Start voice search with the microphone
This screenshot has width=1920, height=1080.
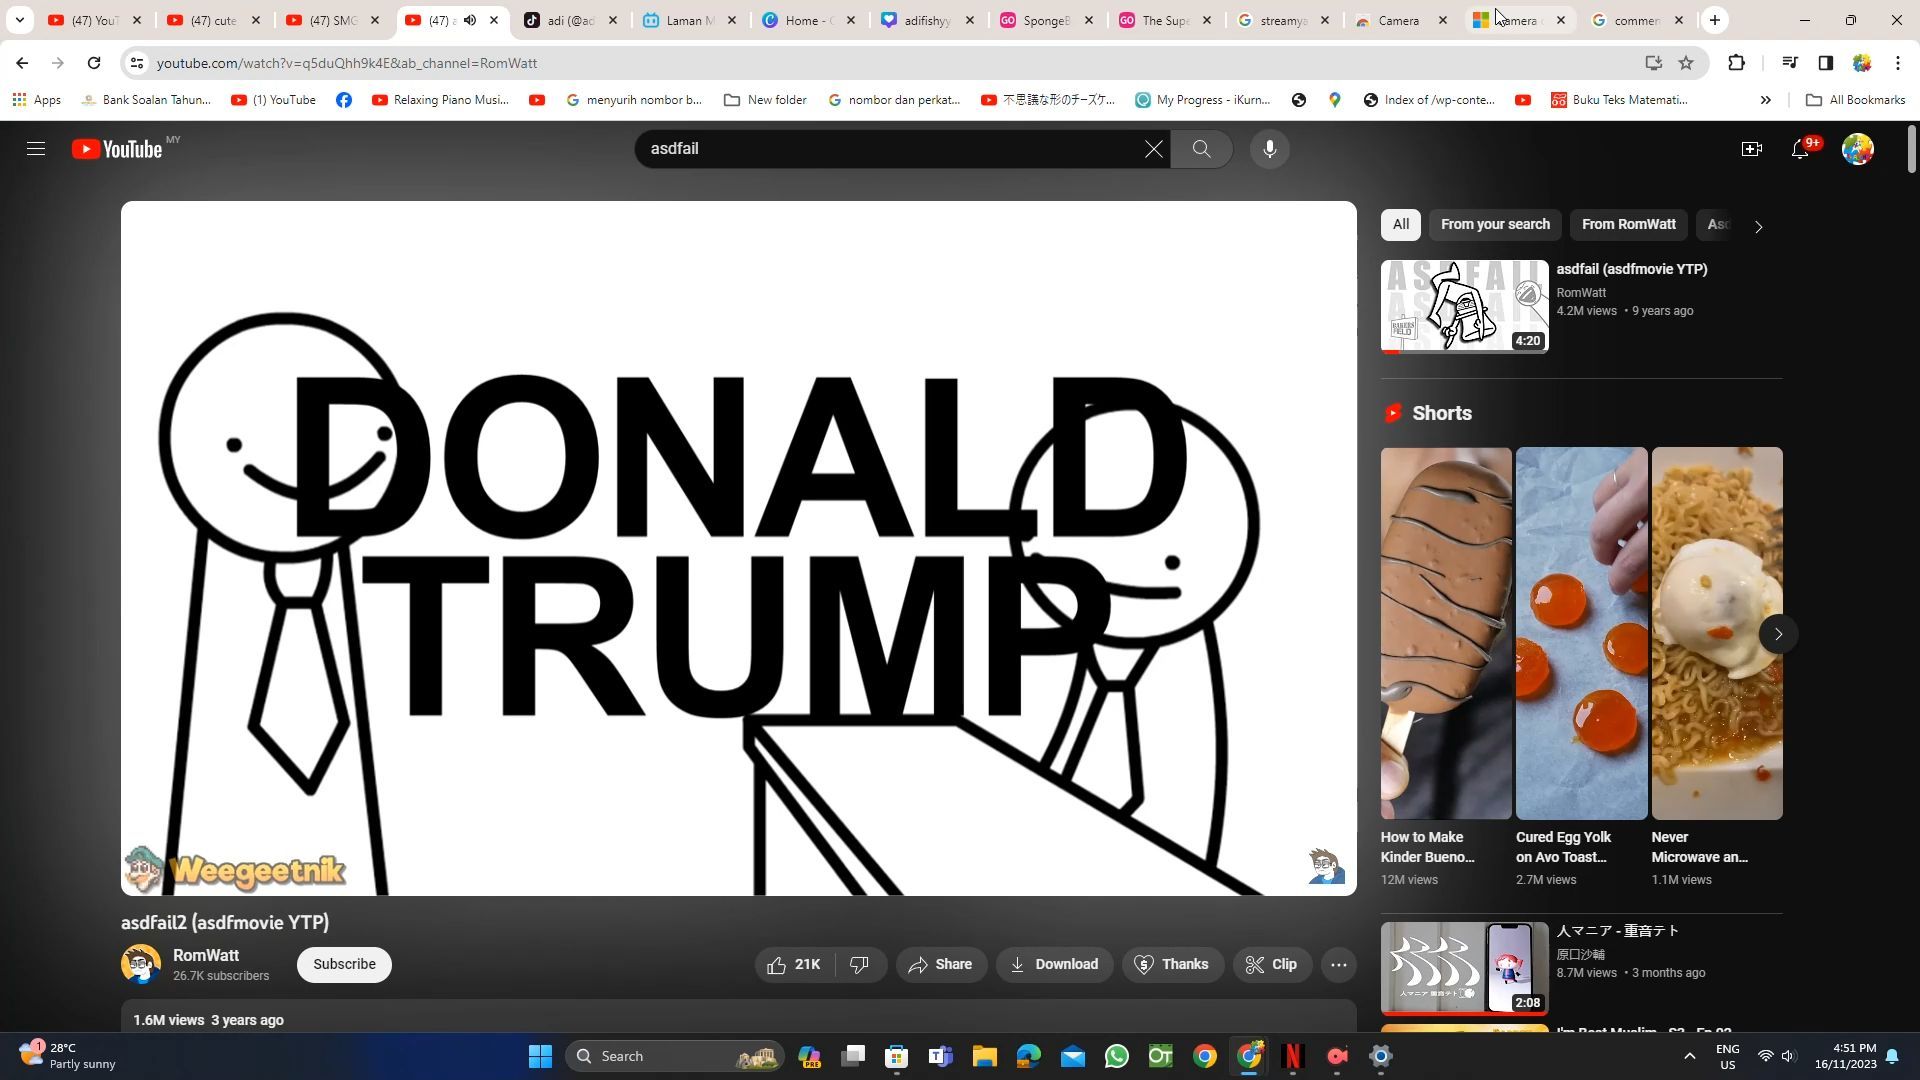pos(1269,149)
